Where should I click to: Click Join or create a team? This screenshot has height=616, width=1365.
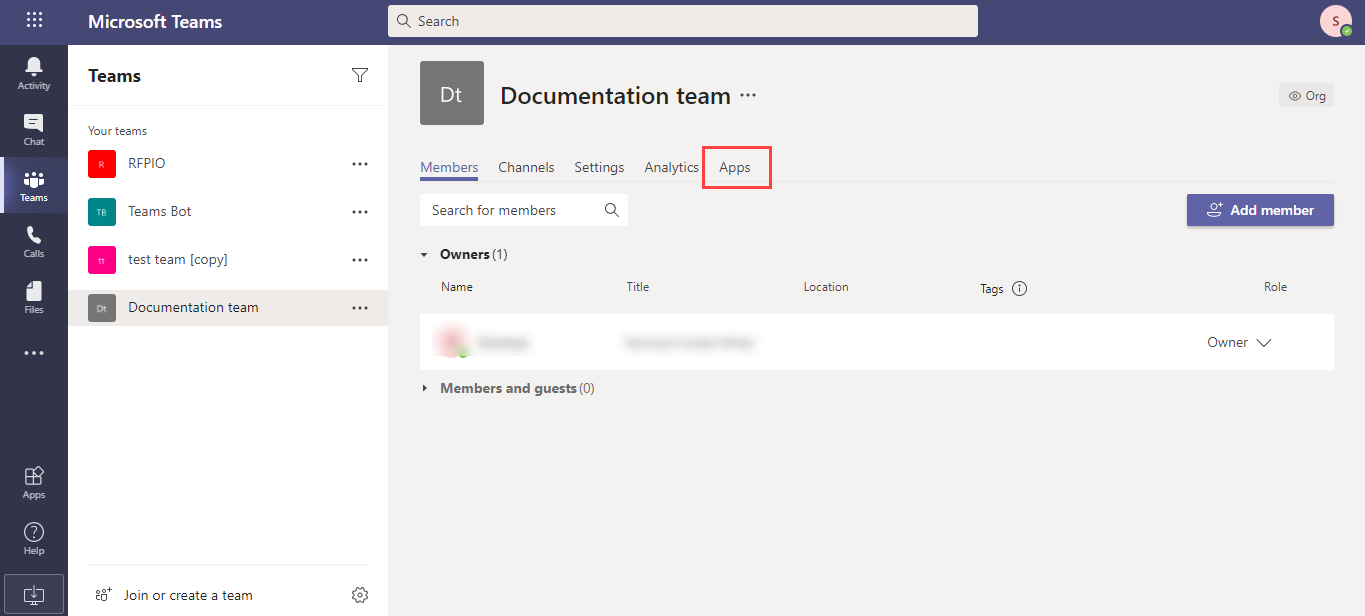pos(173,595)
